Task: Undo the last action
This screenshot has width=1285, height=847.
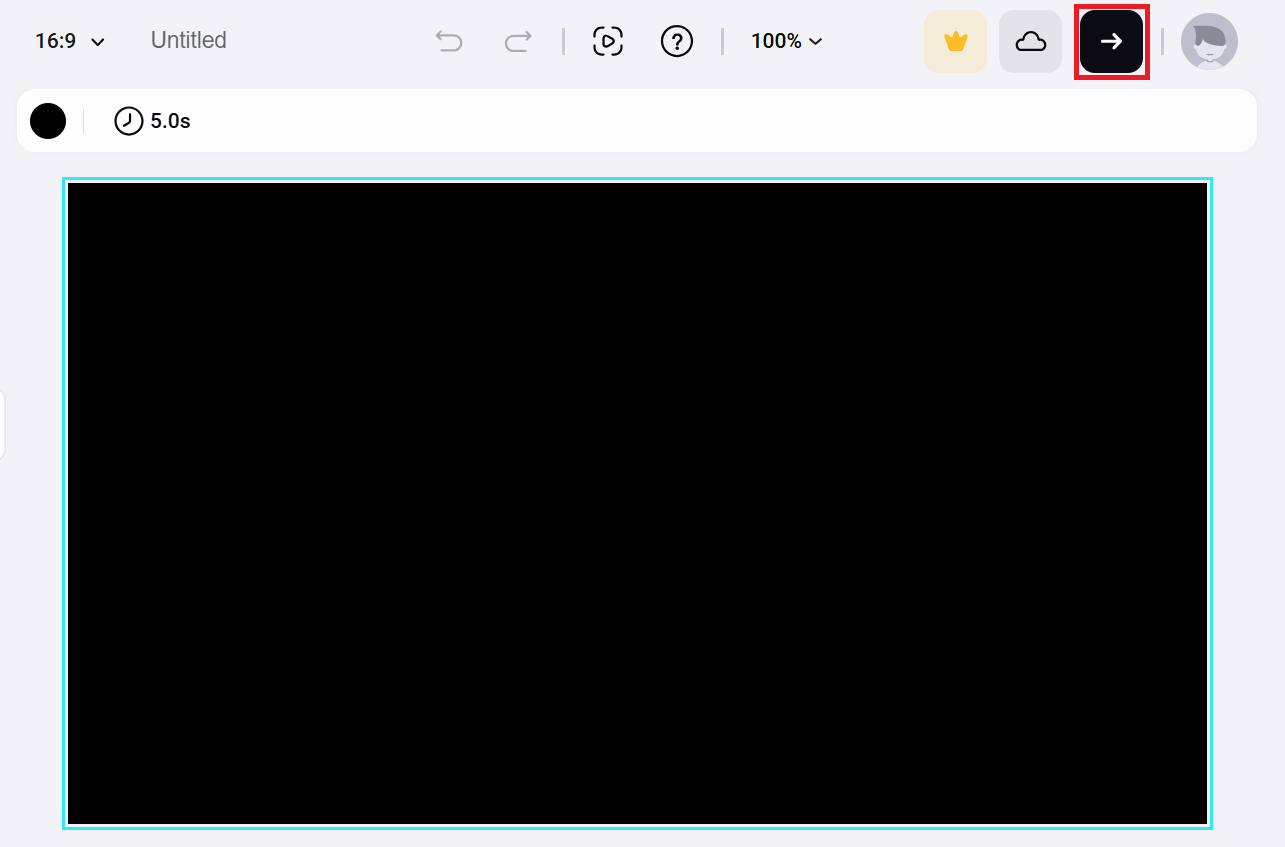Action: (x=449, y=41)
